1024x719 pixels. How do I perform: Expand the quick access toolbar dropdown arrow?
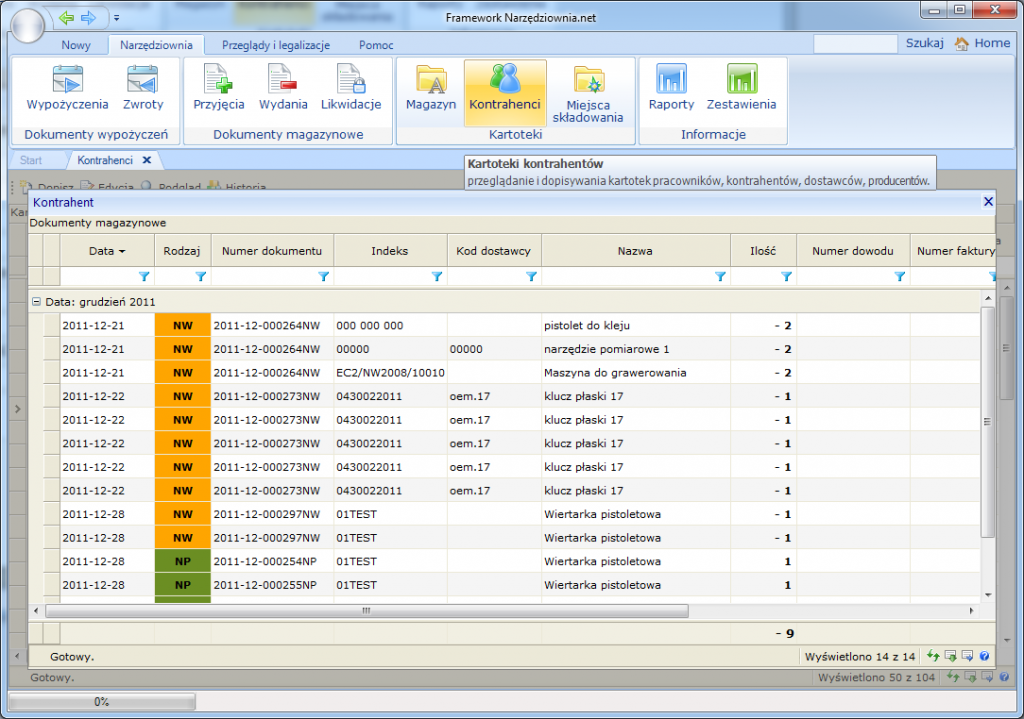pyautogui.click(x=115, y=17)
